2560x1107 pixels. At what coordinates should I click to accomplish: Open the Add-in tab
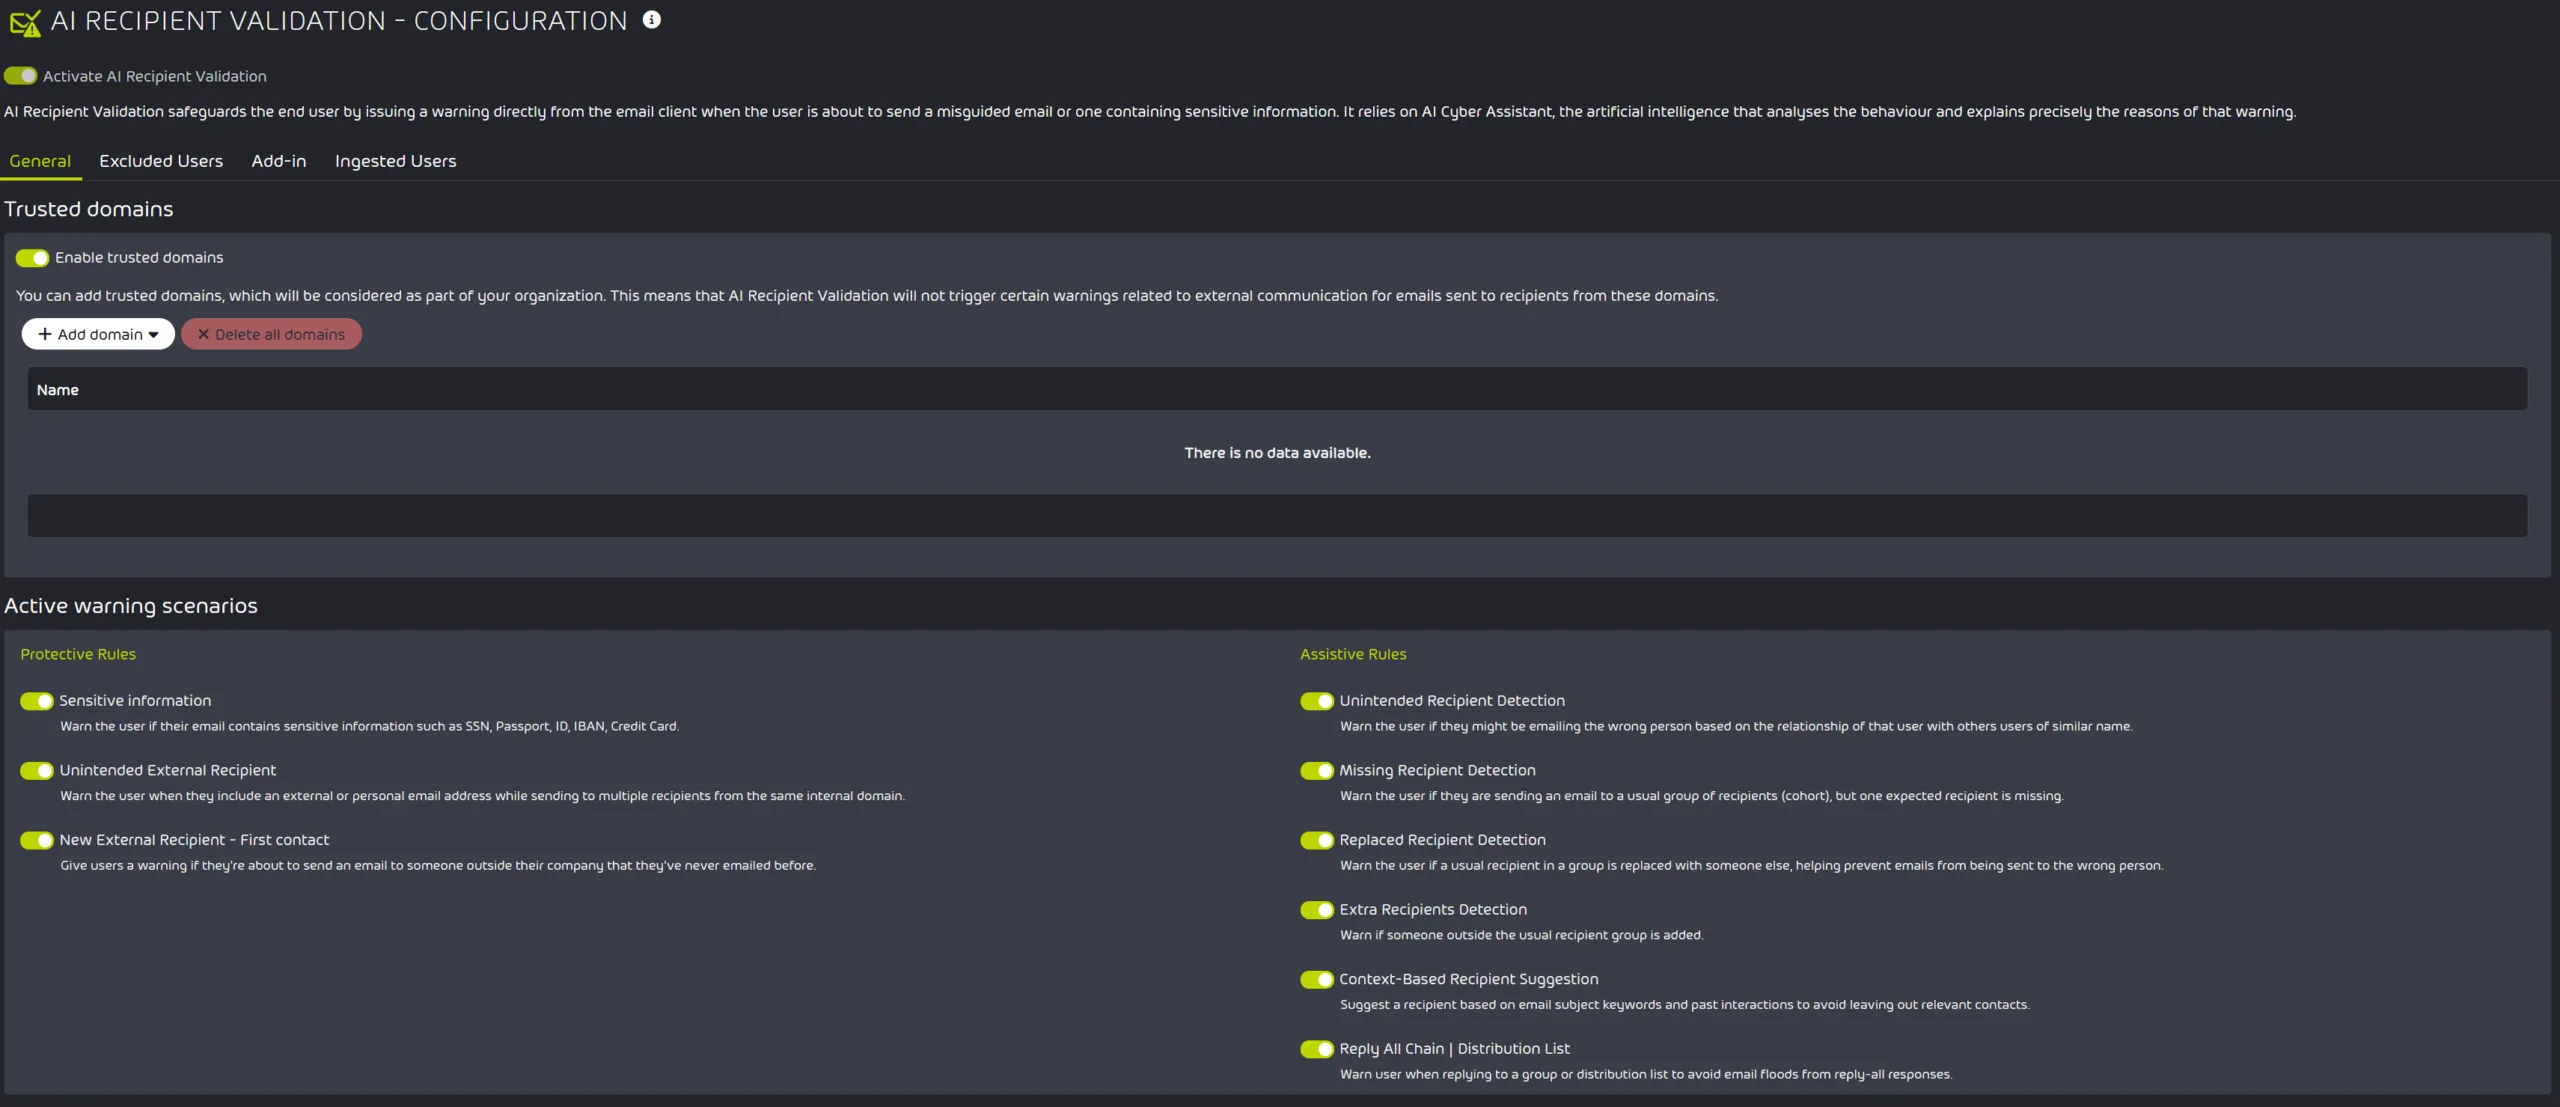coord(279,161)
